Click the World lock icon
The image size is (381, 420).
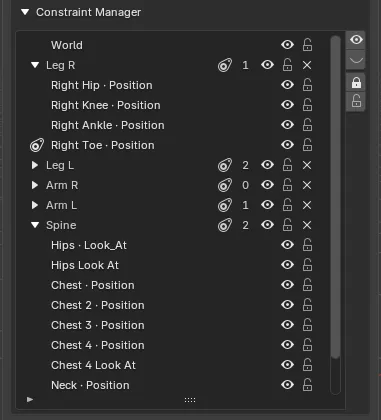307,45
